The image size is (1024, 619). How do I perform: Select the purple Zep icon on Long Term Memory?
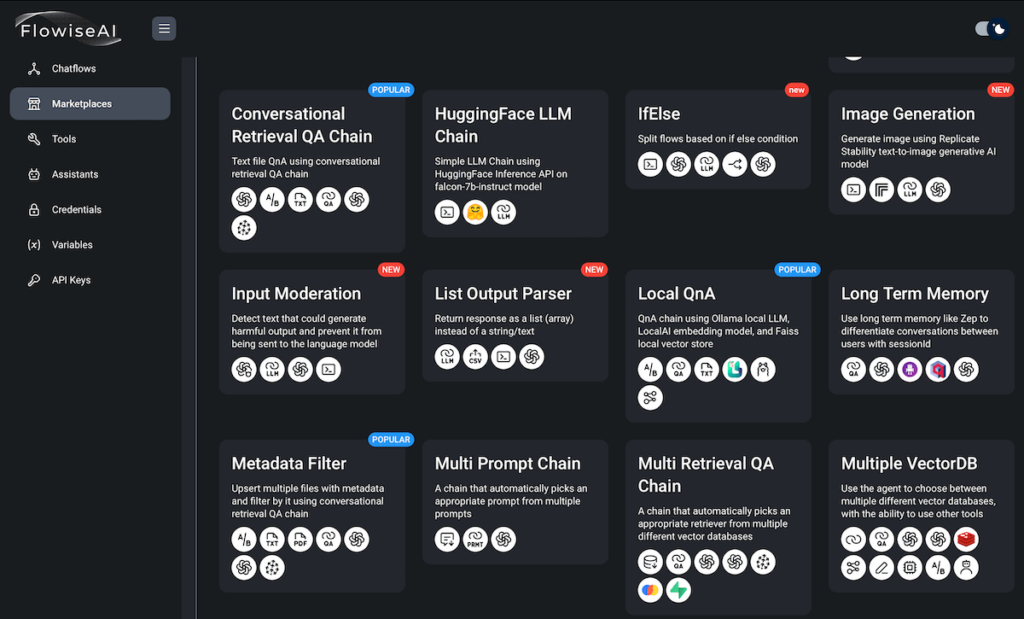908,369
